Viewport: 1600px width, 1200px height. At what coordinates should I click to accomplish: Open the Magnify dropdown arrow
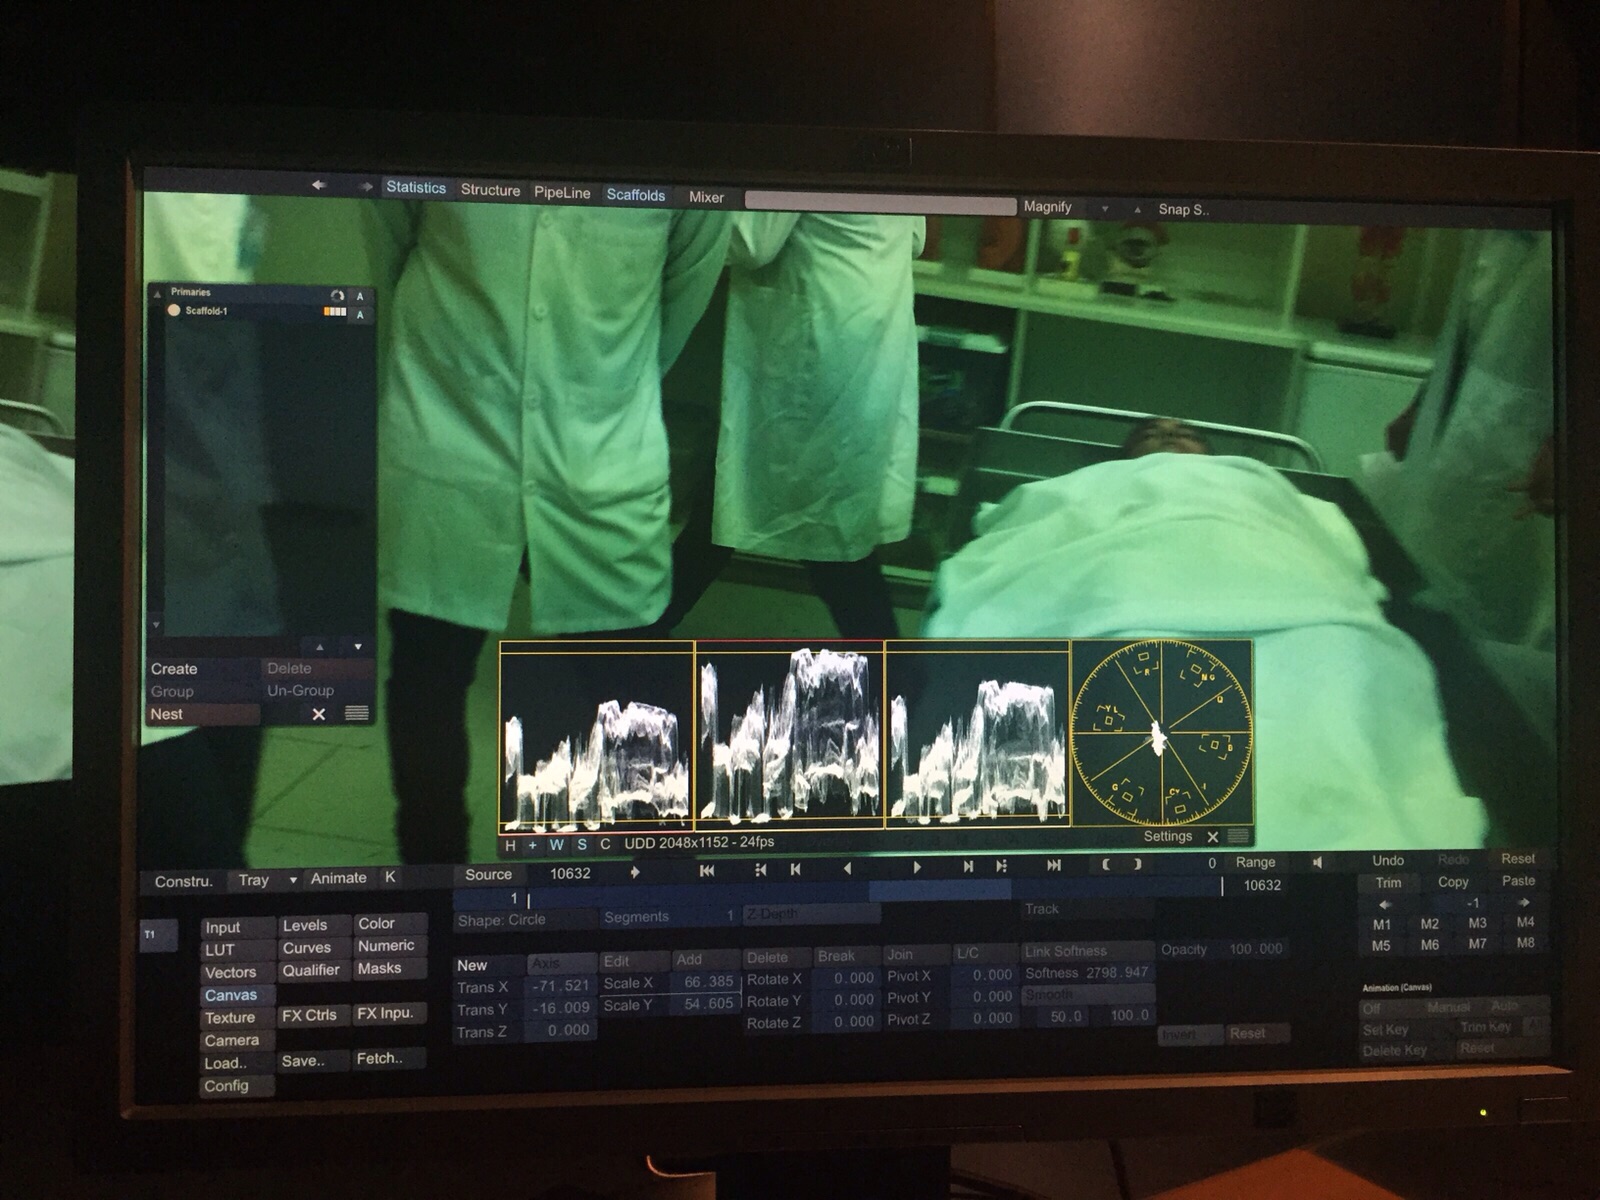1105,209
